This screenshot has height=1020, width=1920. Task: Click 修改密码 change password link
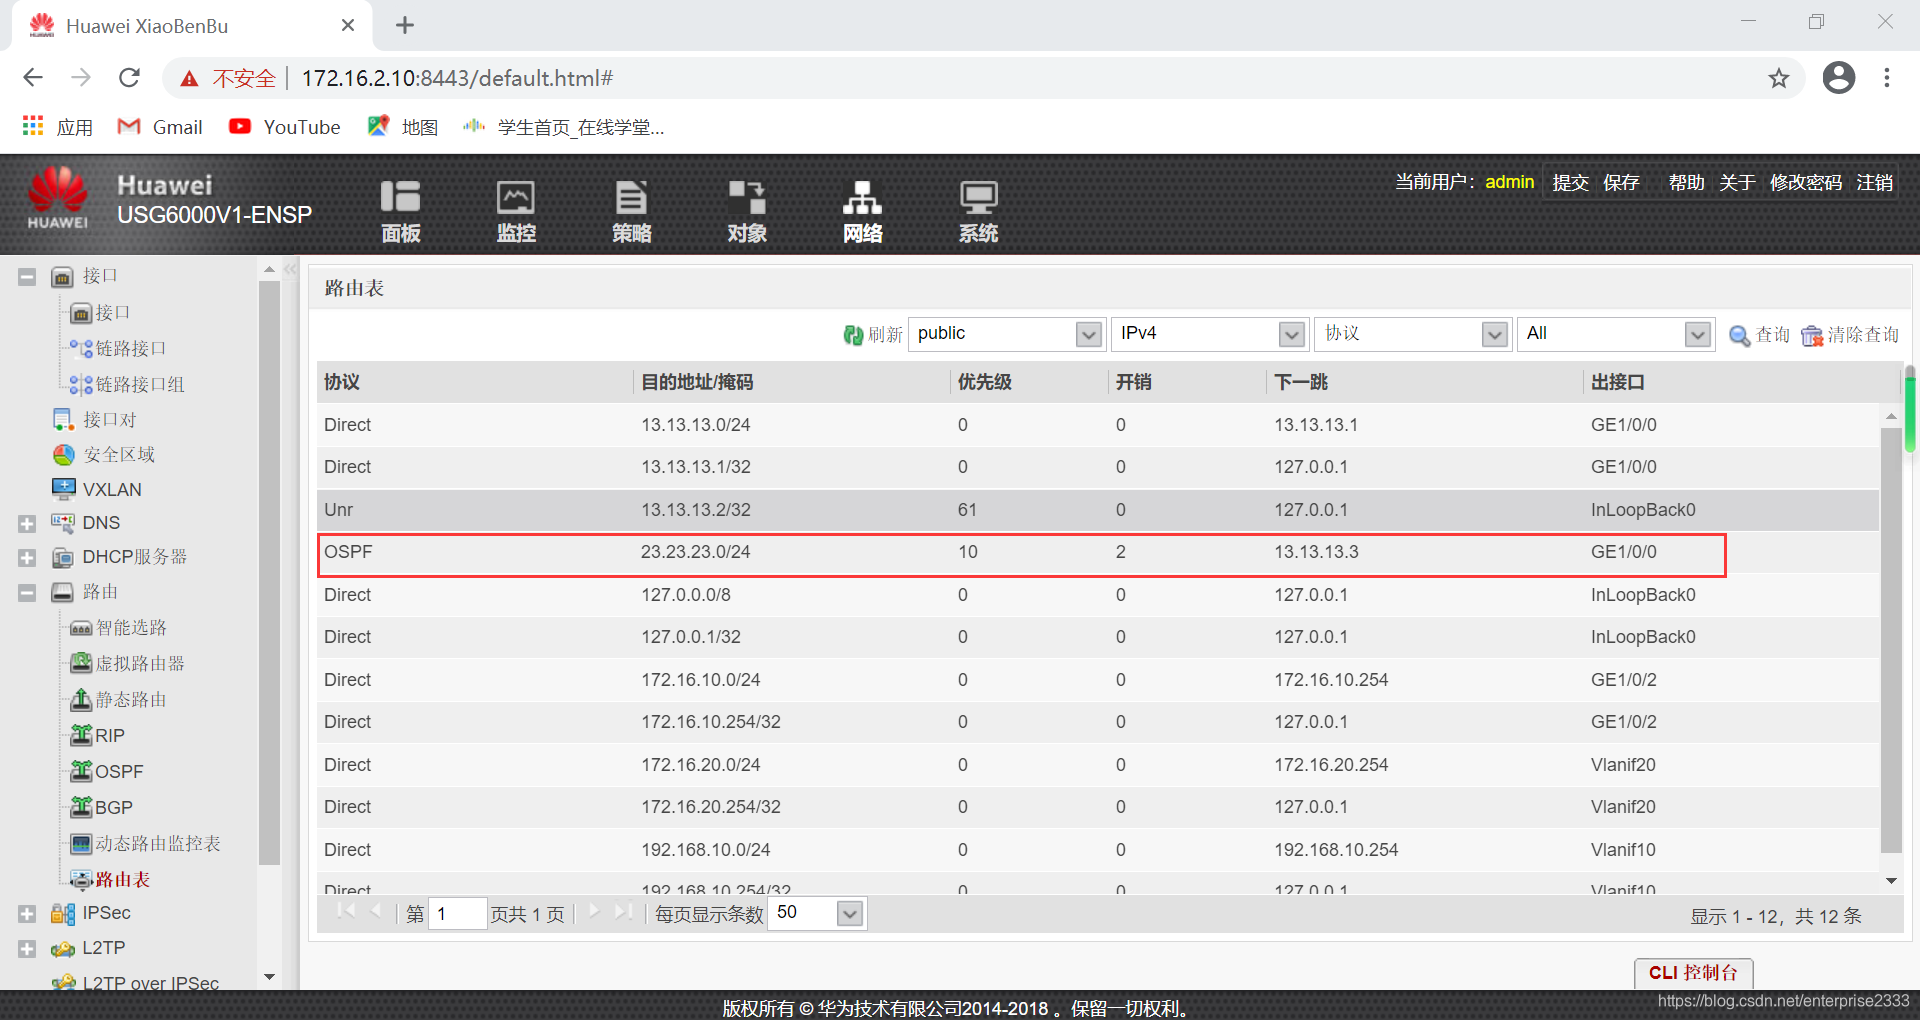(1806, 182)
